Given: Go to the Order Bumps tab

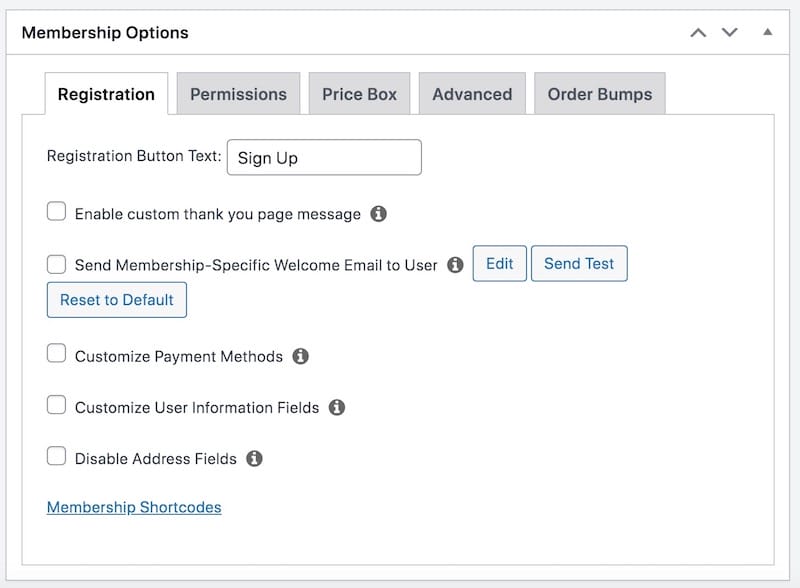Looking at the screenshot, I should pos(600,93).
